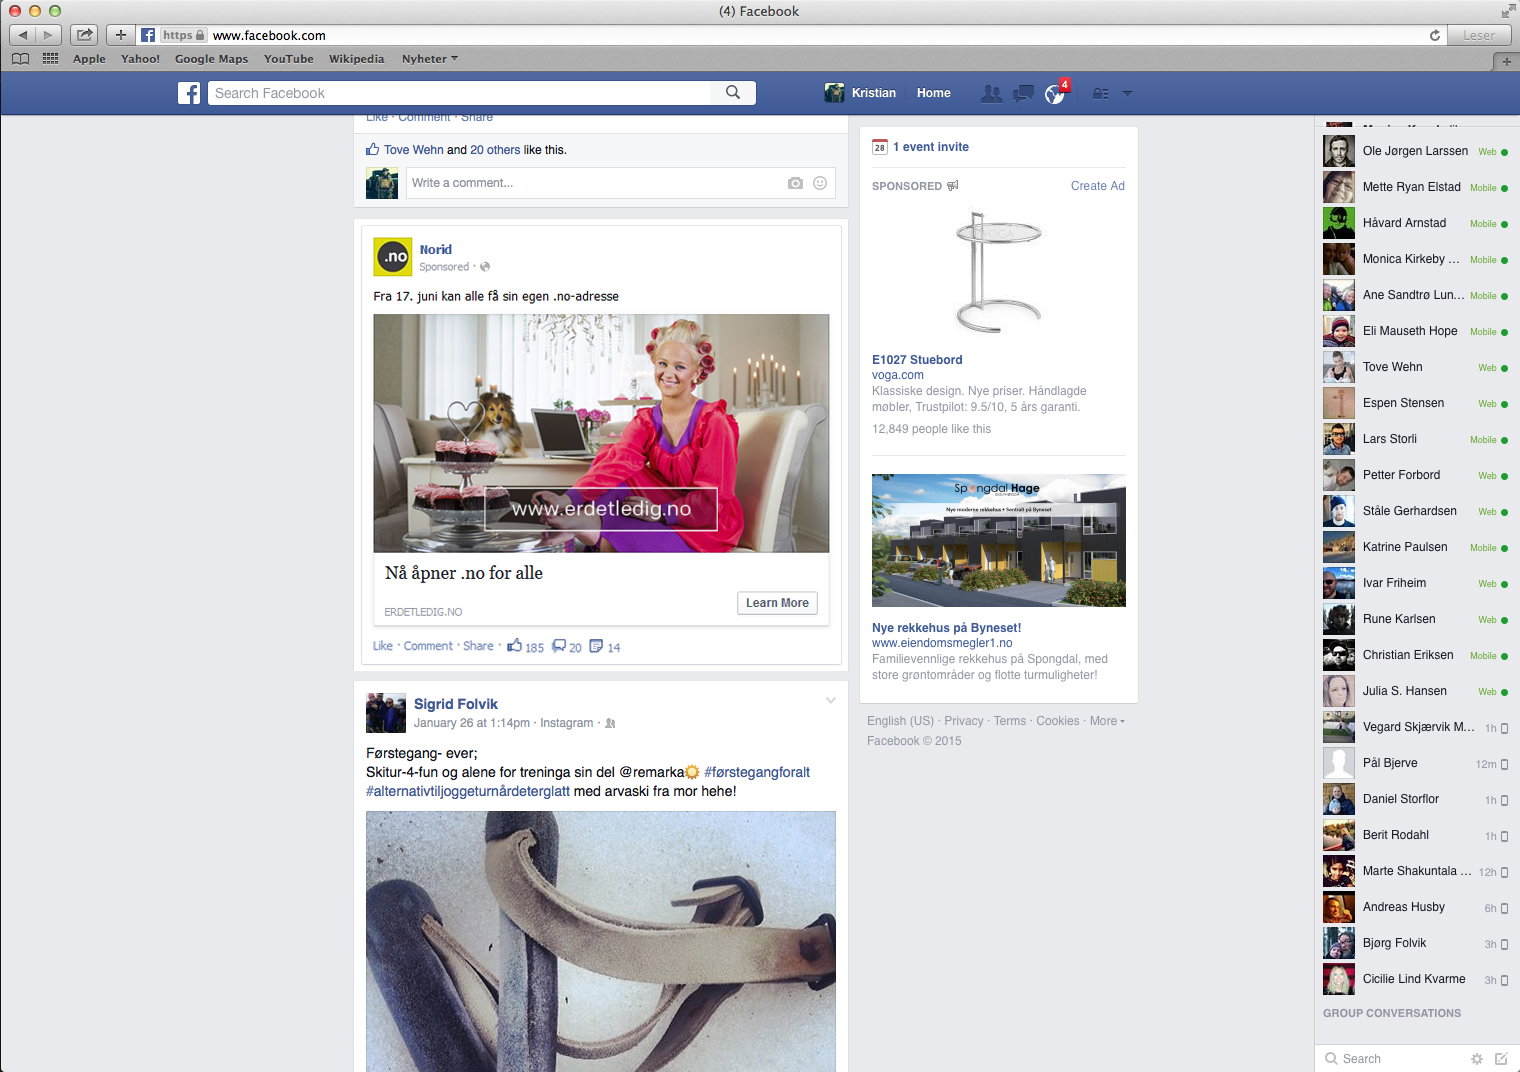Screen dimensions: 1520x1072
Task: Click the Create Ad link
Action: 1098,186
